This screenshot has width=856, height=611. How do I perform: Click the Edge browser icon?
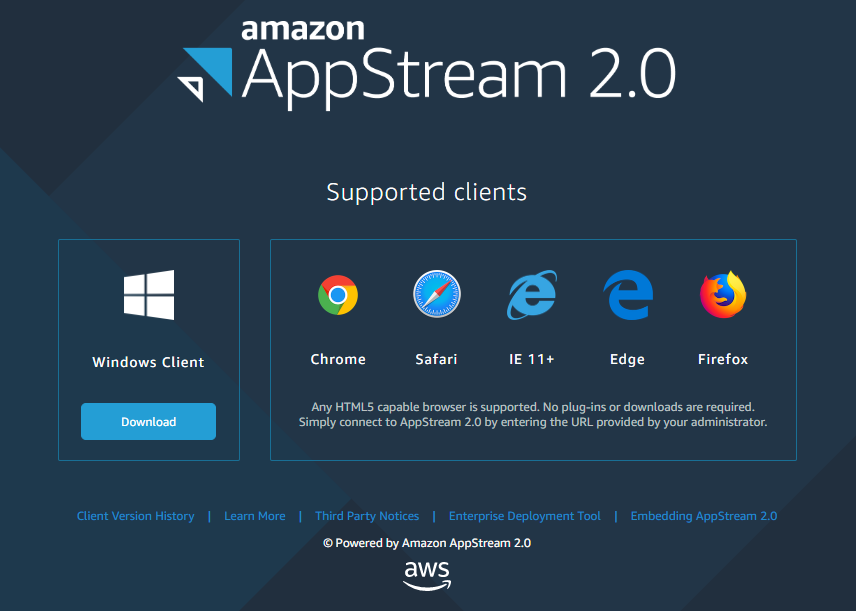628,295
